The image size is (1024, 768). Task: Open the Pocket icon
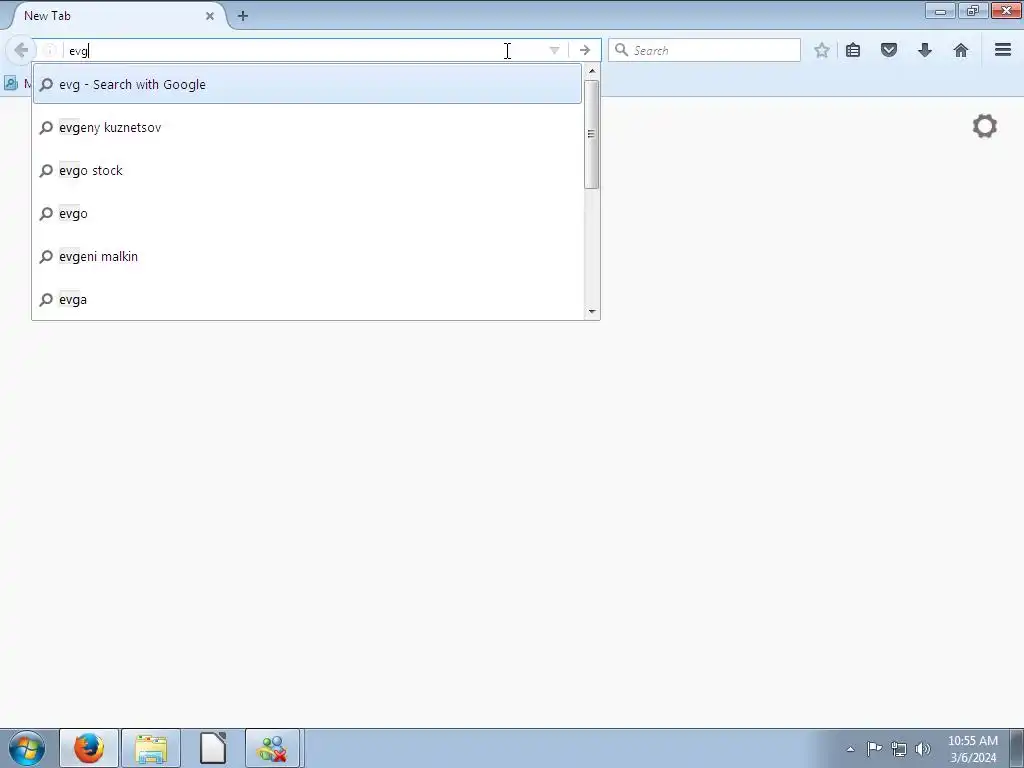[889, 50]
